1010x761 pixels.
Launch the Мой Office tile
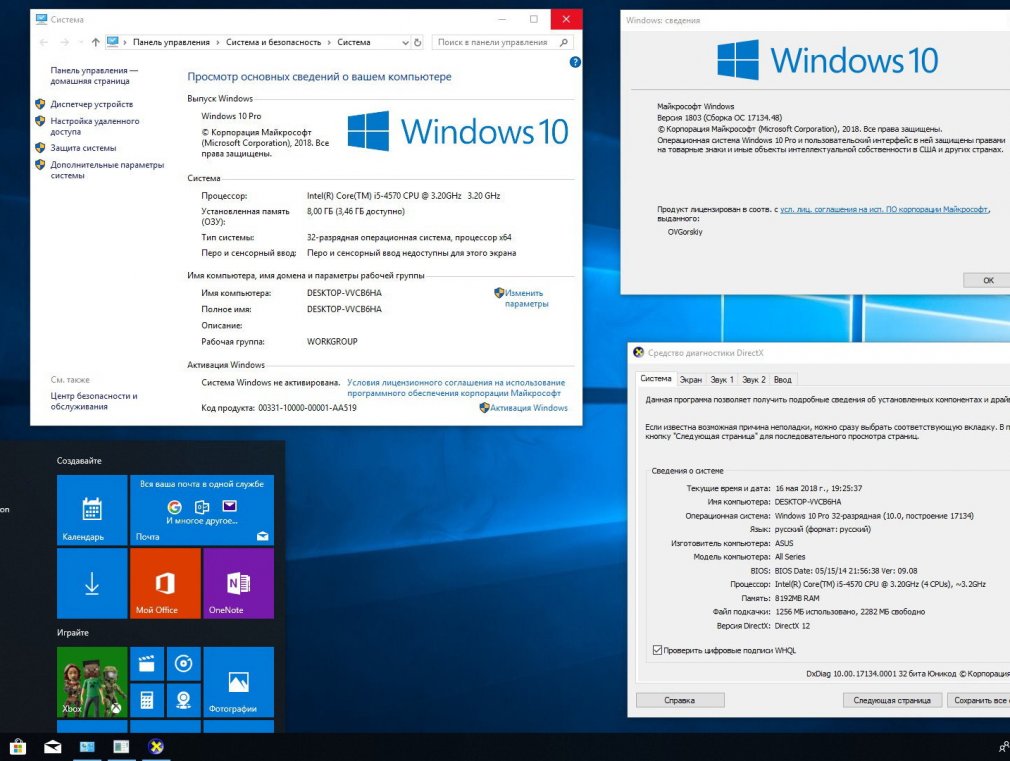point(166,583)
